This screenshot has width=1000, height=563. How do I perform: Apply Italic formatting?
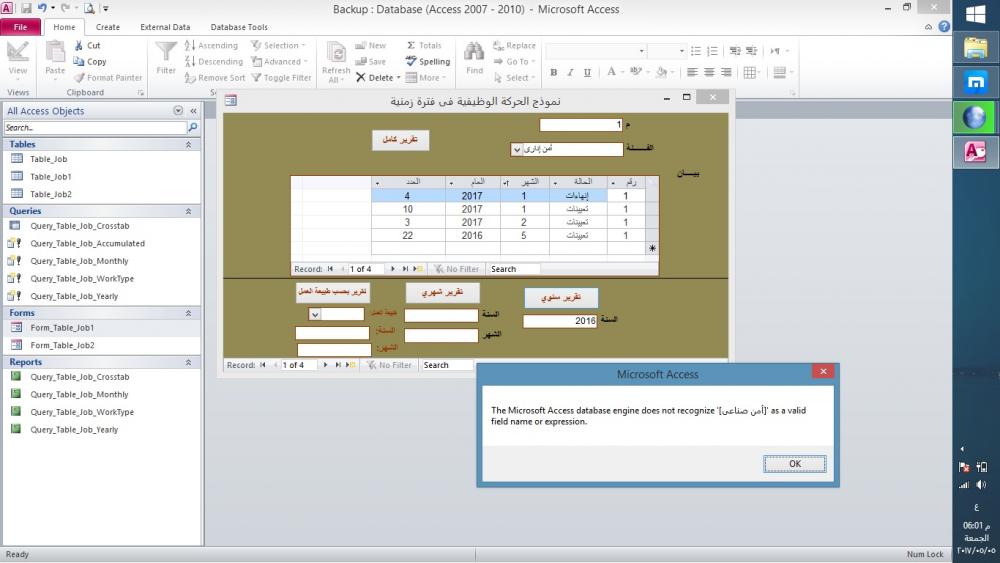[570, 72]
